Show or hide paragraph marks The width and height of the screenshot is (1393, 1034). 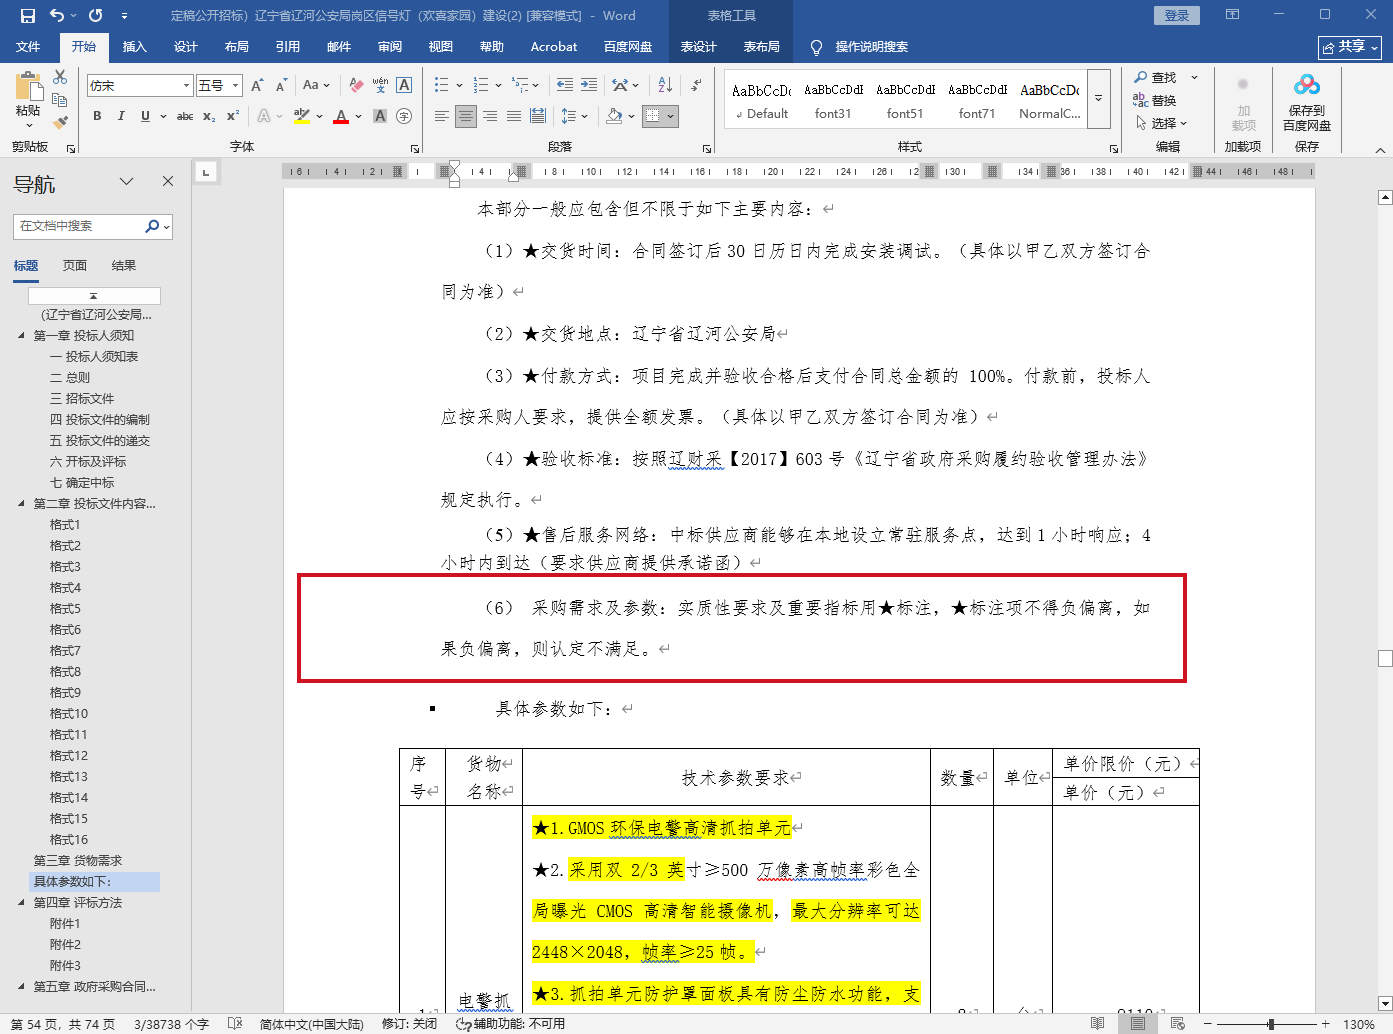(696, 85)
